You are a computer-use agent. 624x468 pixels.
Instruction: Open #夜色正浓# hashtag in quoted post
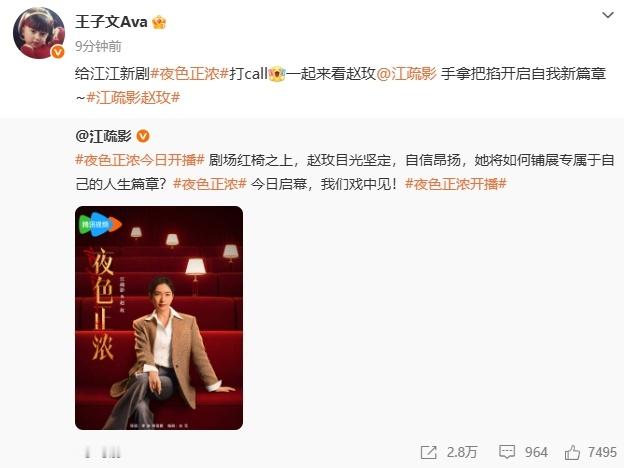pyautogui.click(x=210, y=184)
